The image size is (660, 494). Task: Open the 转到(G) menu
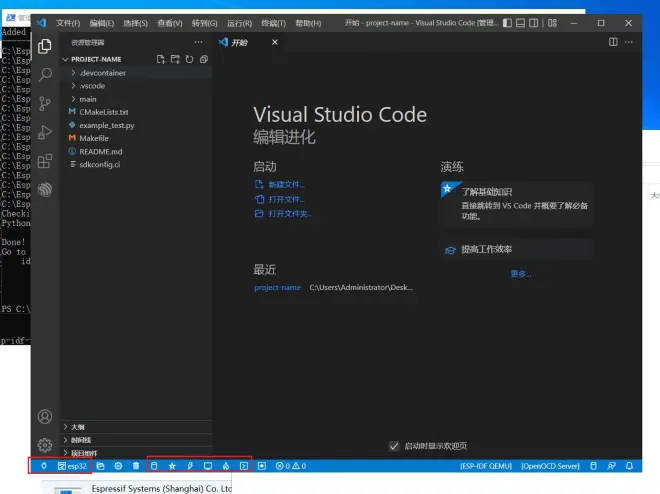[x=205, y=23]
